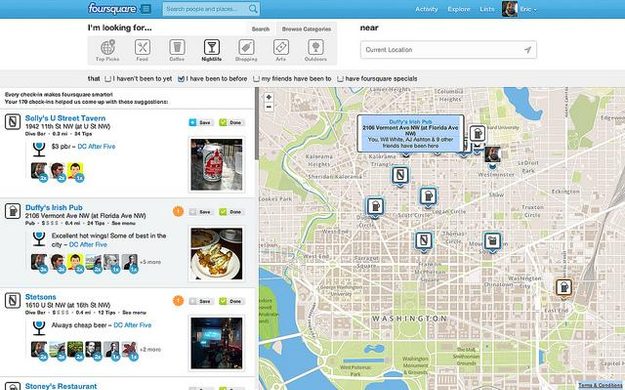Mark Duffy's Irish Pub as Done

[x=231, y=212]
